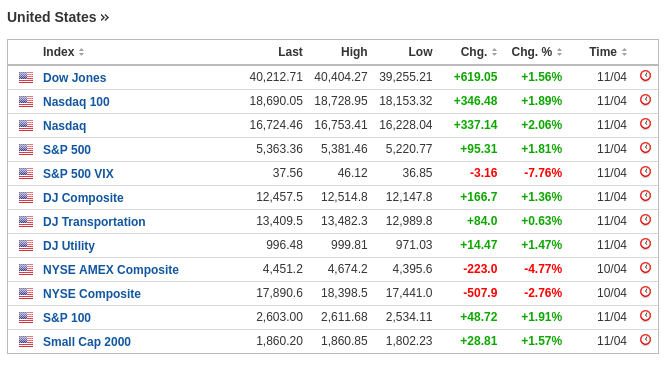Click the clock icon for NYSE AMEX Composite
Image resolution: width=669 pixels, height=370 pixels.
pyautogui.click(x=646, y=268)
